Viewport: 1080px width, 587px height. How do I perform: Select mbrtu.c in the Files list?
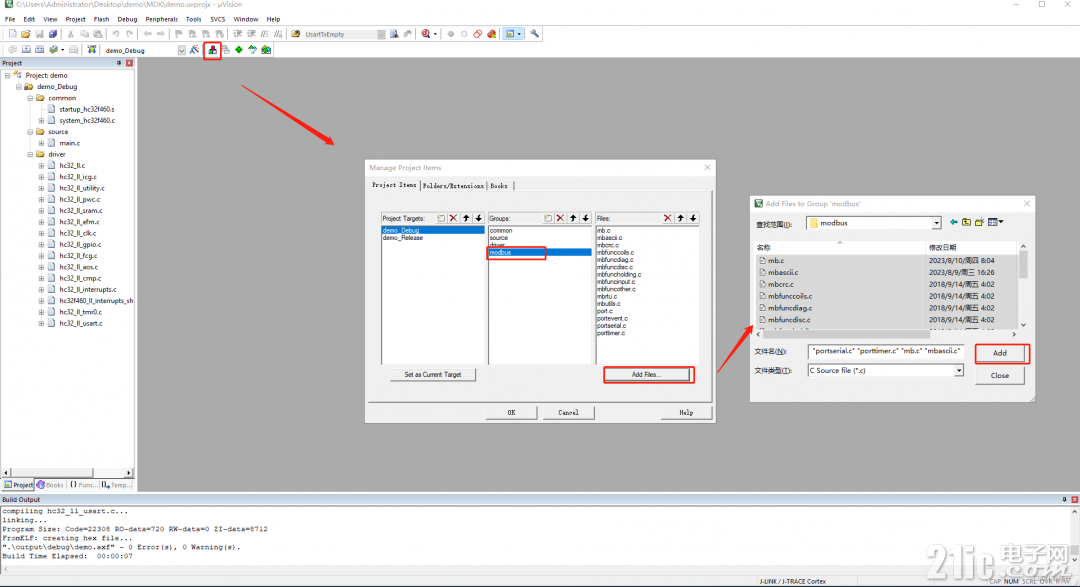click(607, 296)
